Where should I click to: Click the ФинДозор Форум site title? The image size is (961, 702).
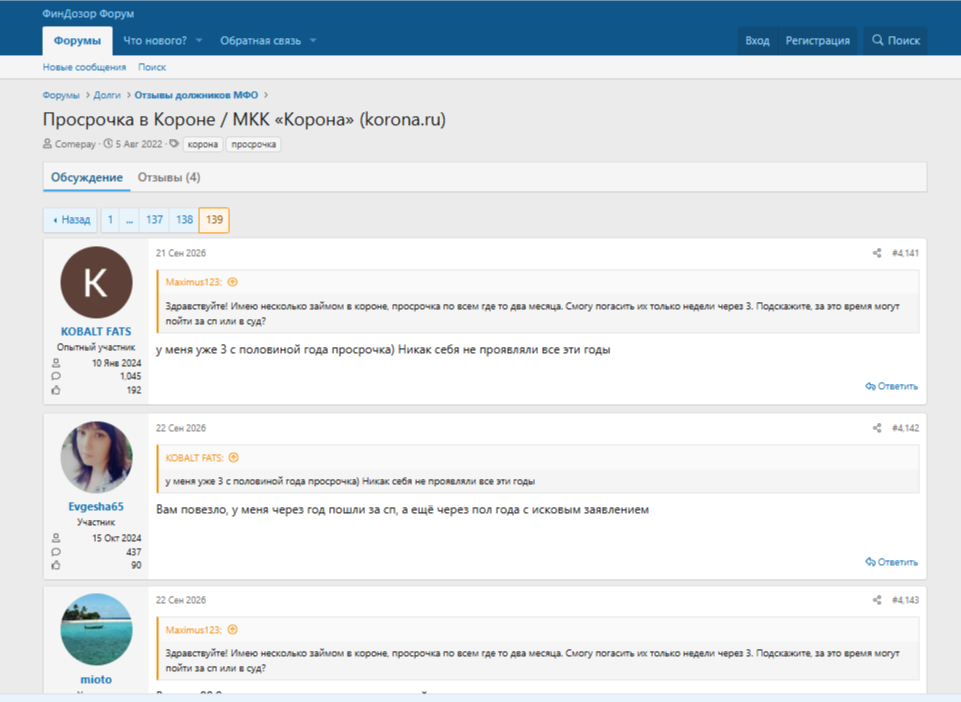coord(88,13)
